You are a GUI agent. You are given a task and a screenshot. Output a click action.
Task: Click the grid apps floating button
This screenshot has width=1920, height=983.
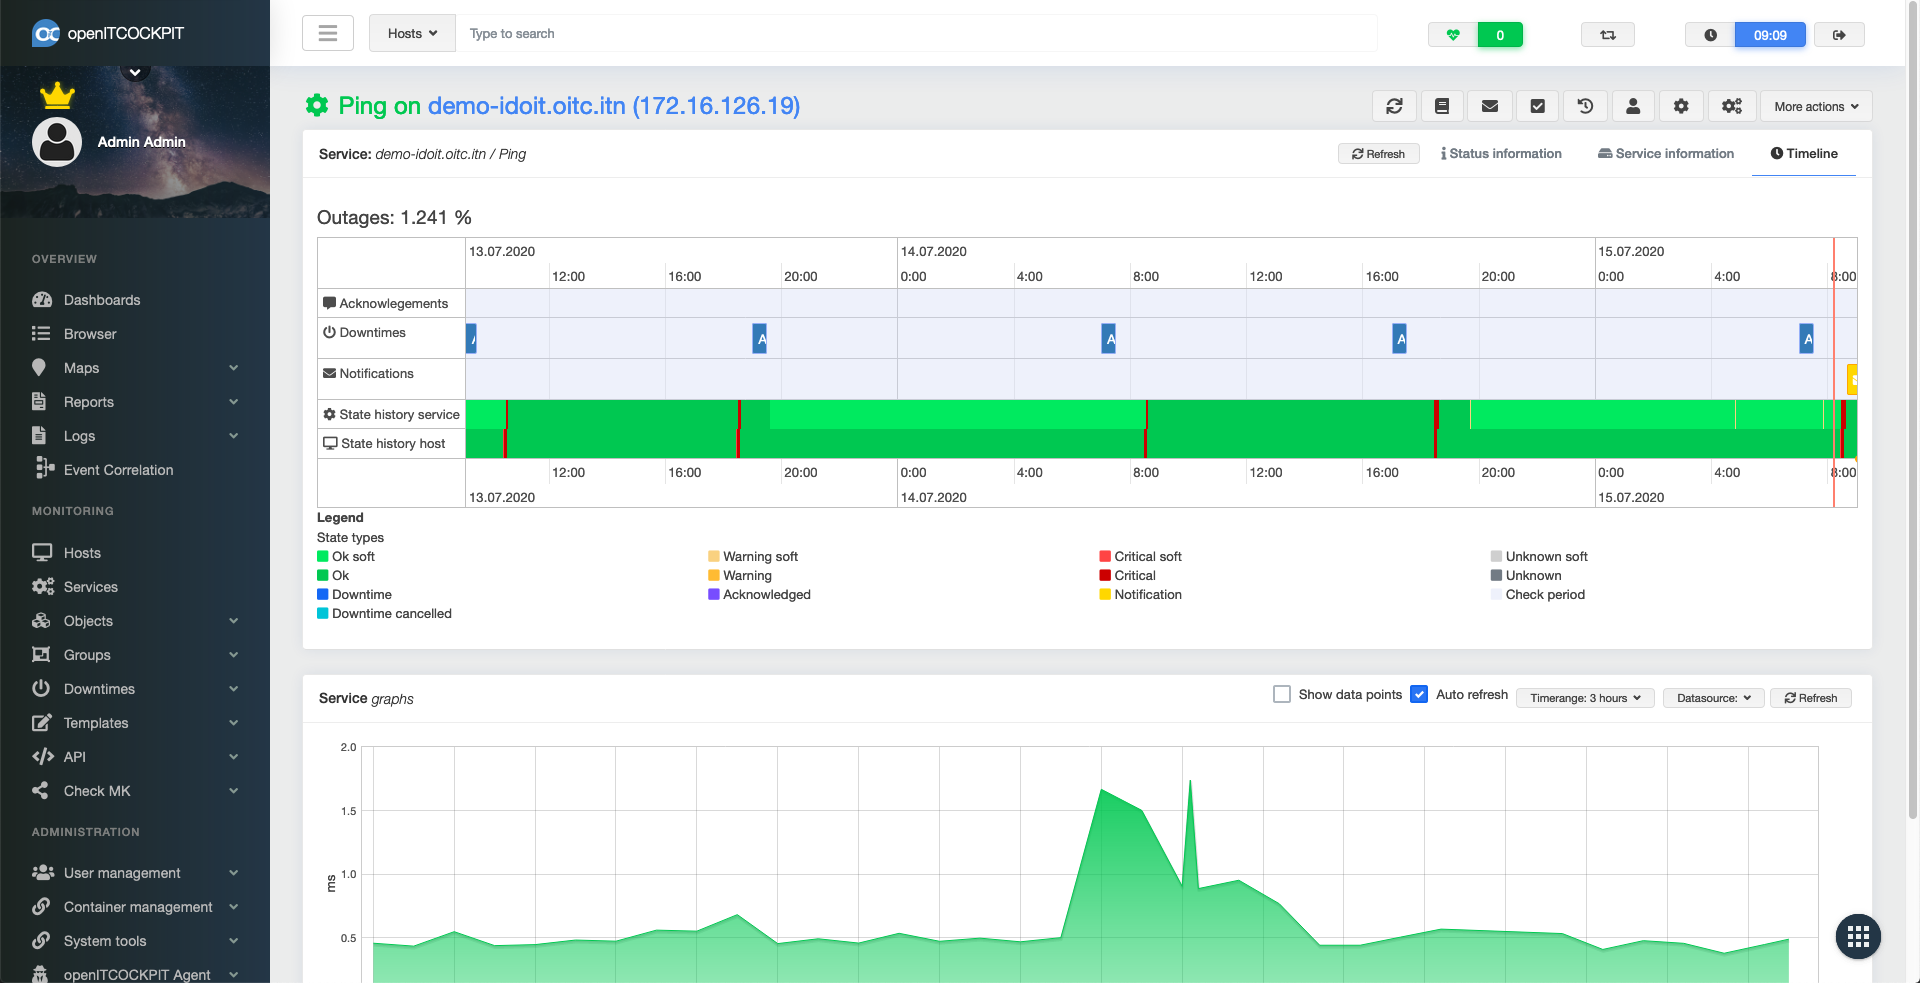[1858, 937]
